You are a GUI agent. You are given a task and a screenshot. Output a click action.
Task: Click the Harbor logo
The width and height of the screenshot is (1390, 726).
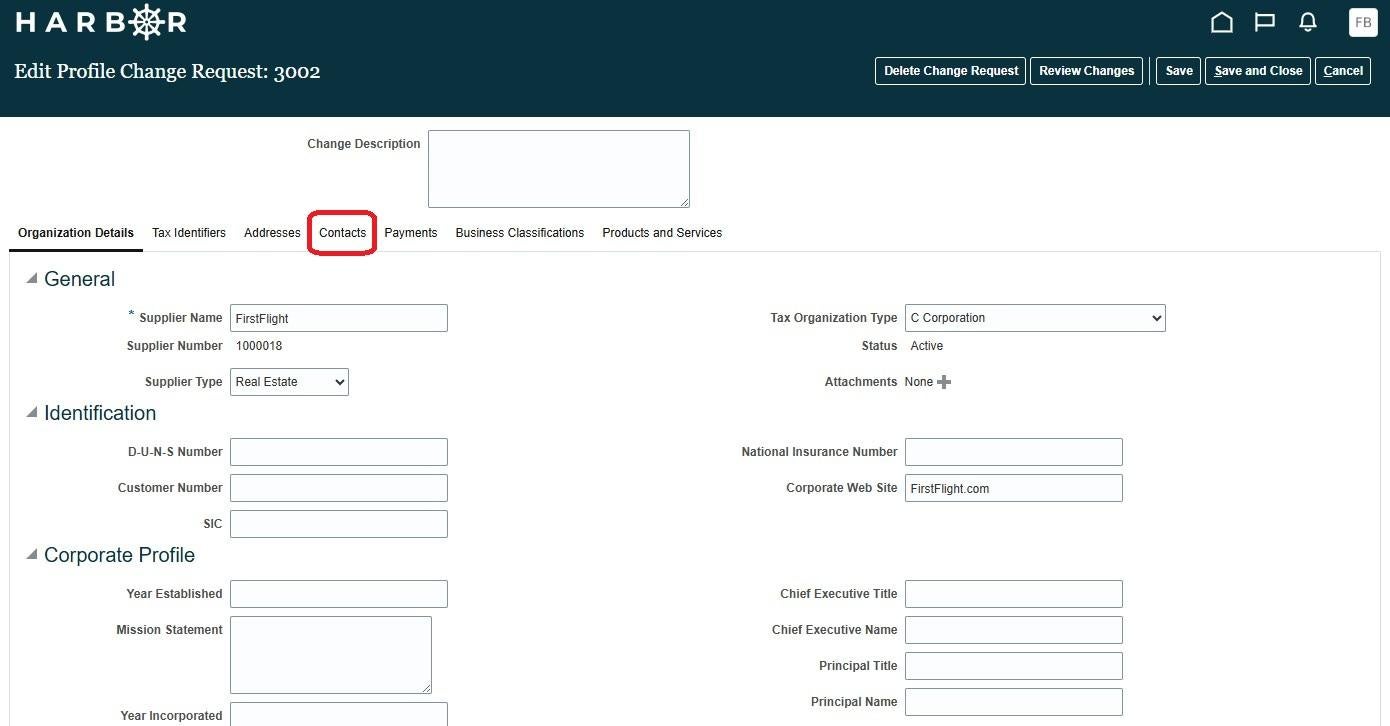[101, 22]
